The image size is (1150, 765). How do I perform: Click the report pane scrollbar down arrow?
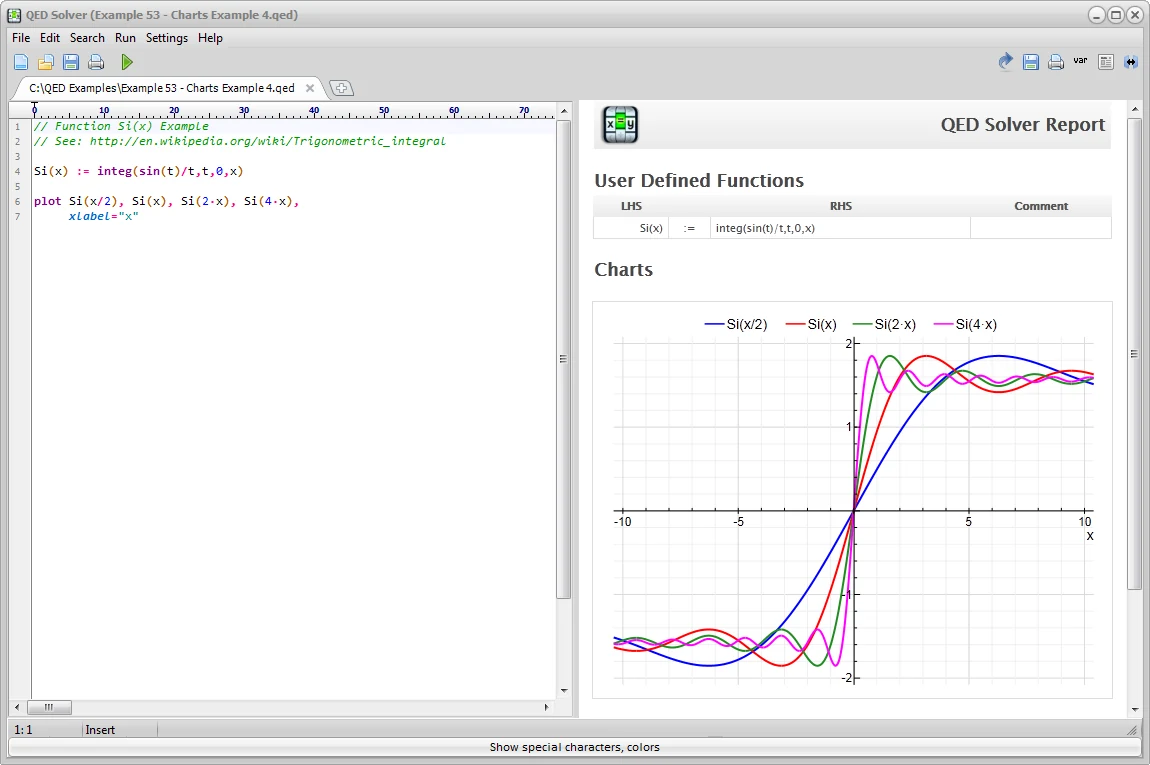click(x=1135, y=709)
